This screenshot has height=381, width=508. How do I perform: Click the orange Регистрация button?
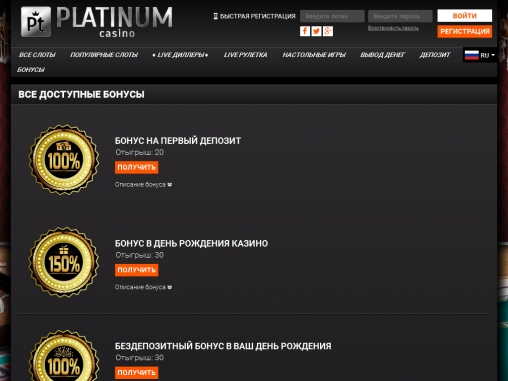[x=465, y=31]
